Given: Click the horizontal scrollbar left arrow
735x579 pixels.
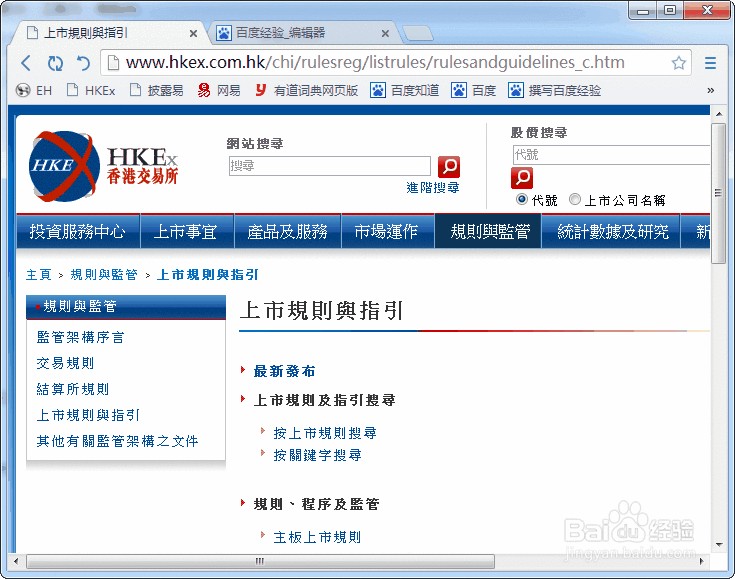Looking at the screenshot, I should tap(16, 561).
